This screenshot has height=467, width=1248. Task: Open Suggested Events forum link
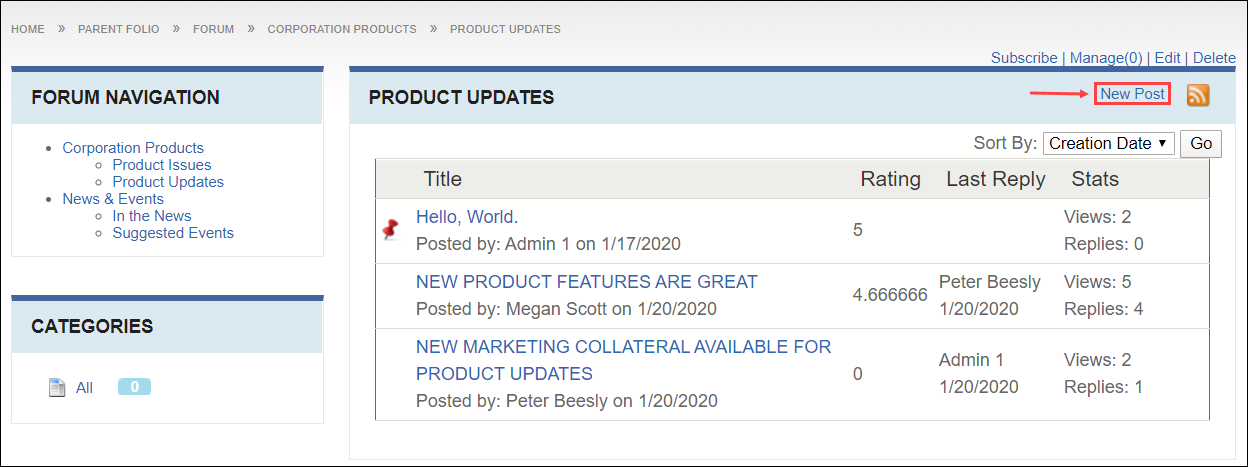[x=173, y=233]
